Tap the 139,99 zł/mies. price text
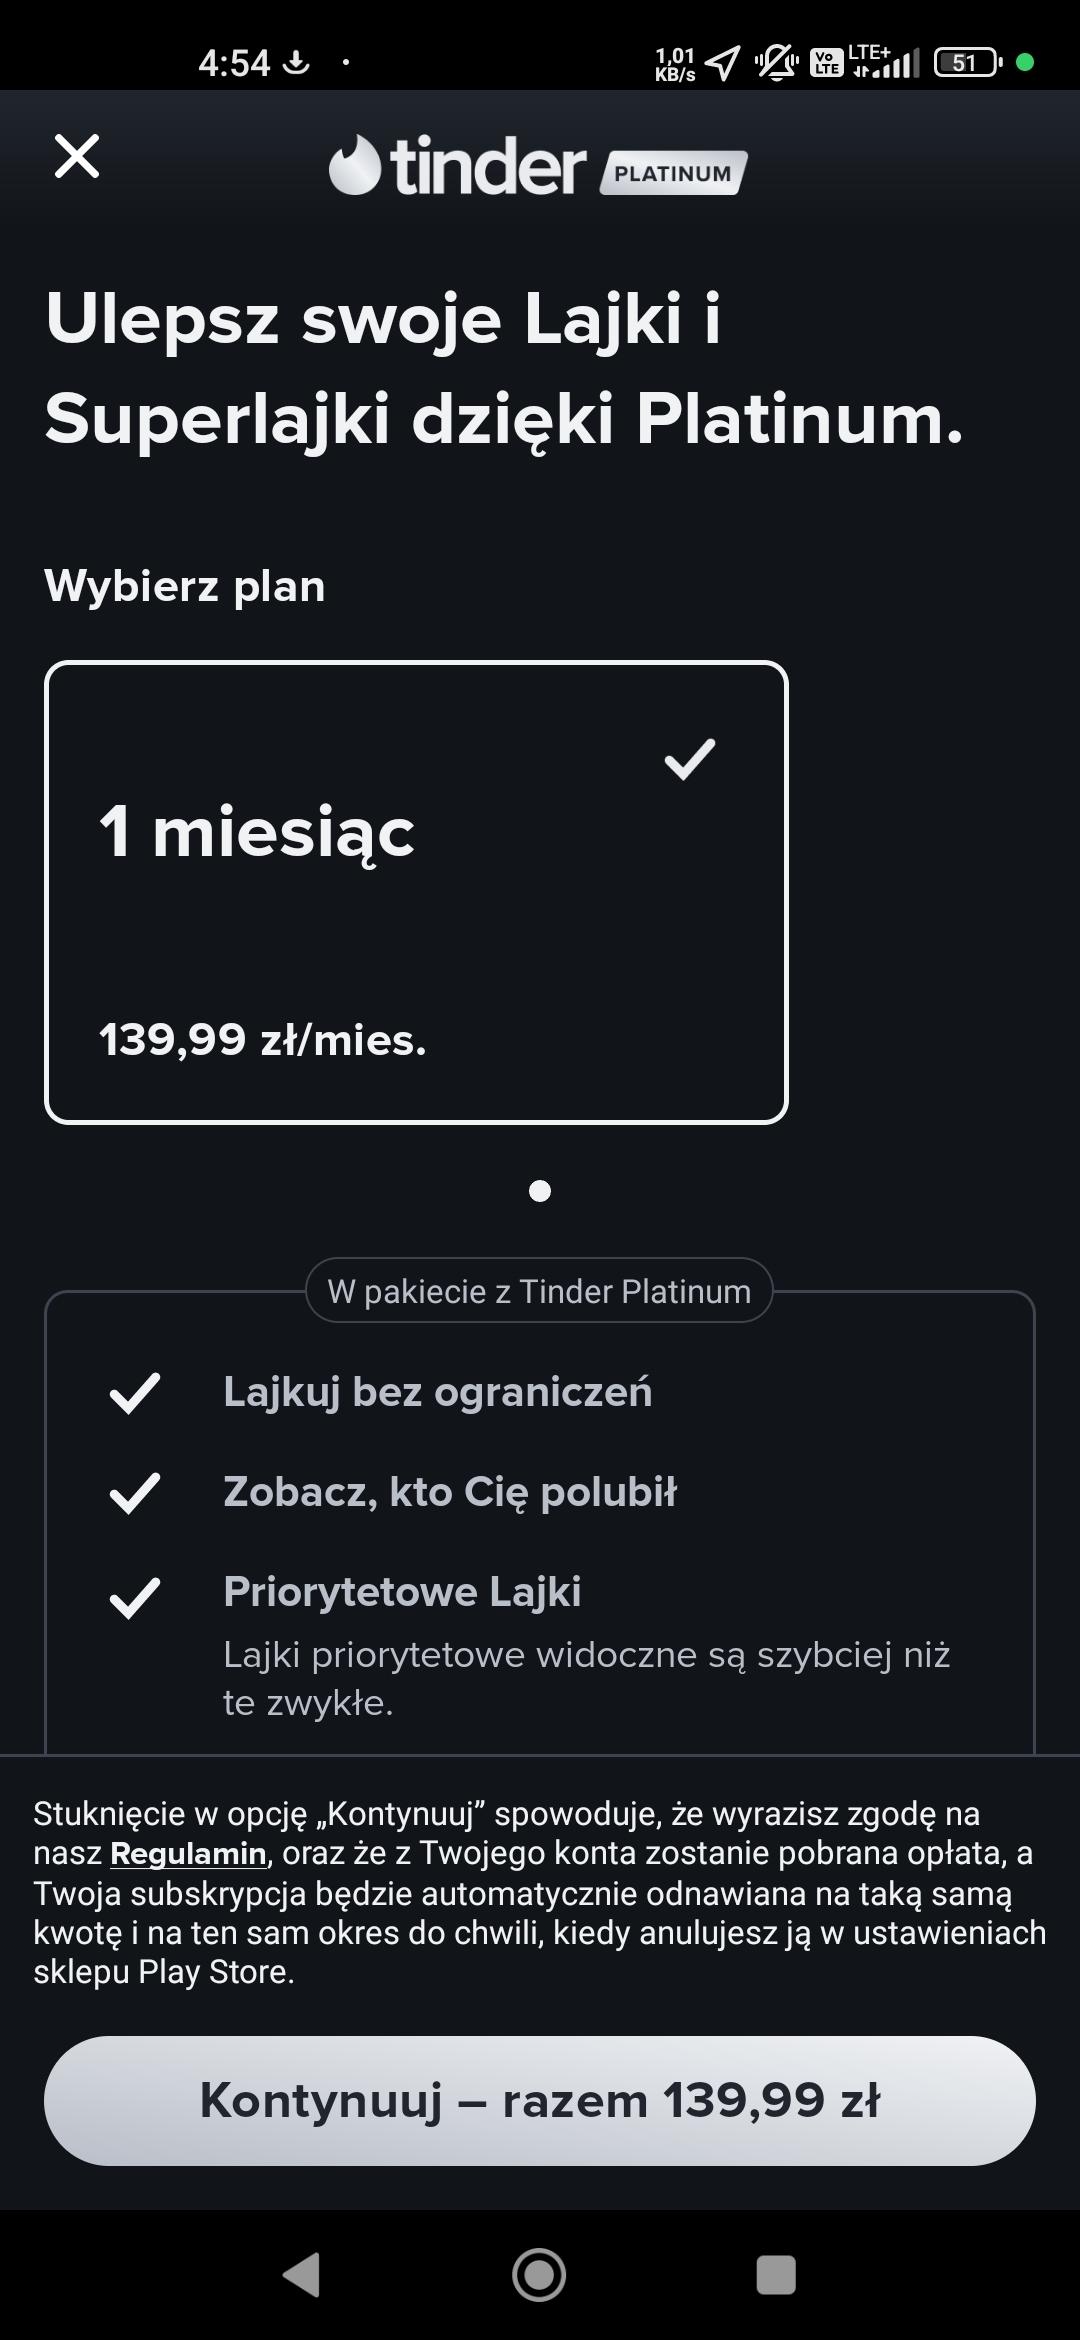Image resolution: width=1080 pixels, height=2340 pixels. tap(263, 1040)
